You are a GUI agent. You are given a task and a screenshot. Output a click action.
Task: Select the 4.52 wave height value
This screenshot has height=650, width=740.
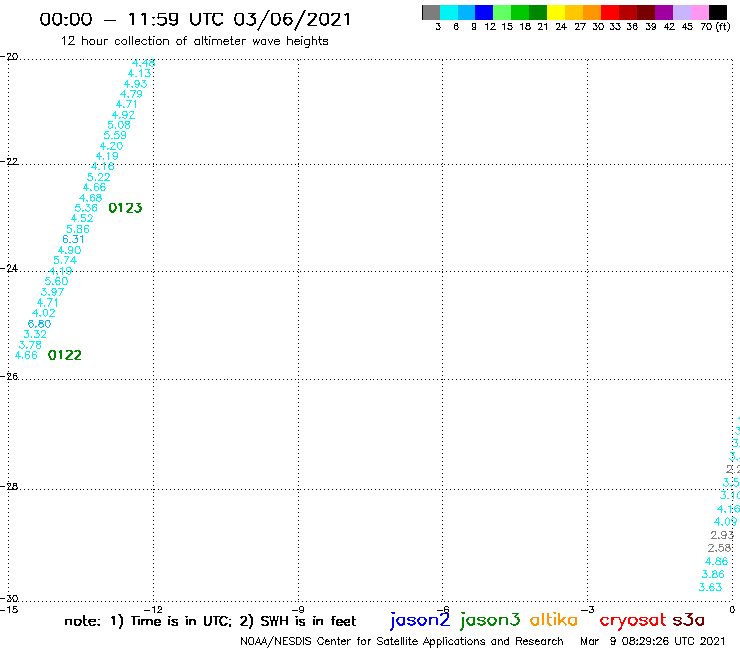click(x=82, y=219)
